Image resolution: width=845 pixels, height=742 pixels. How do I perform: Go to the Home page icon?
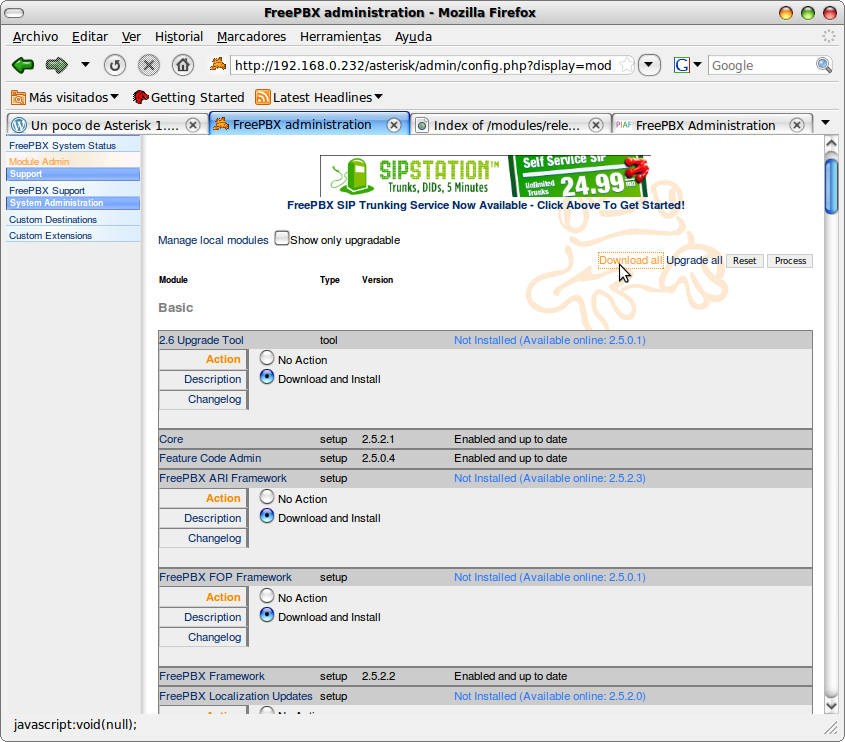coord(182,65)
